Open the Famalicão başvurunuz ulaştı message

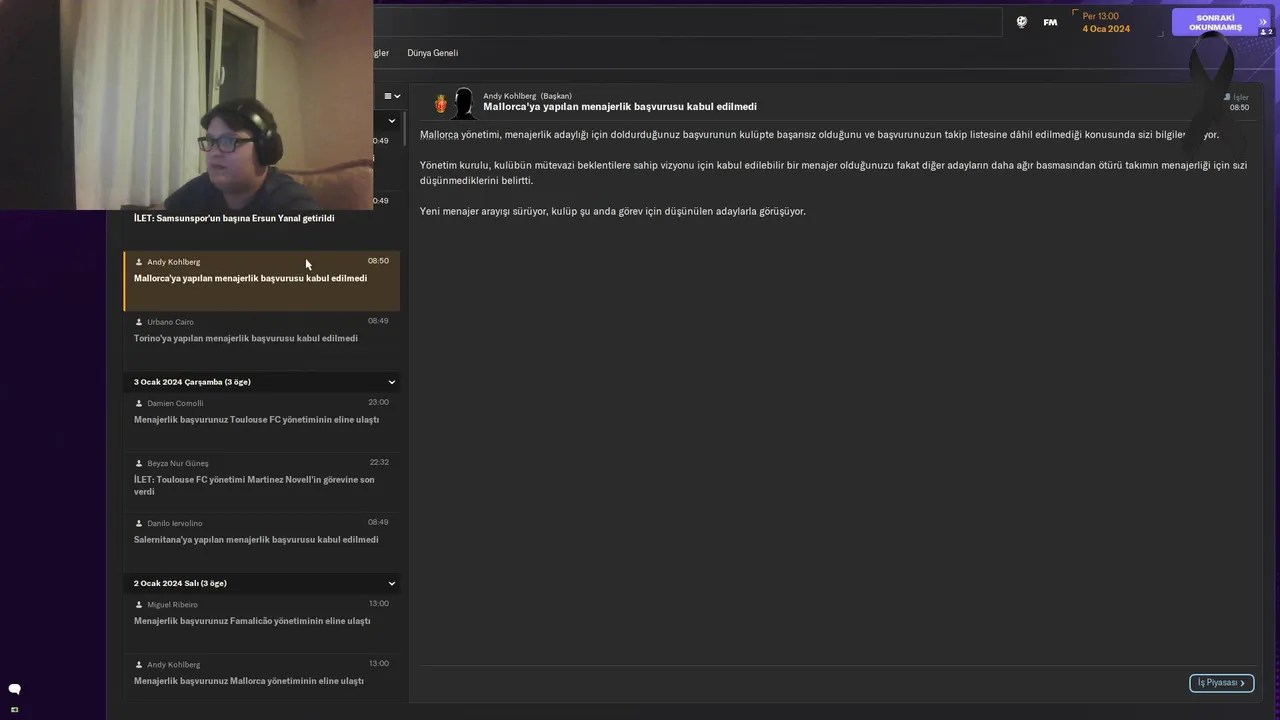point(262,622)
